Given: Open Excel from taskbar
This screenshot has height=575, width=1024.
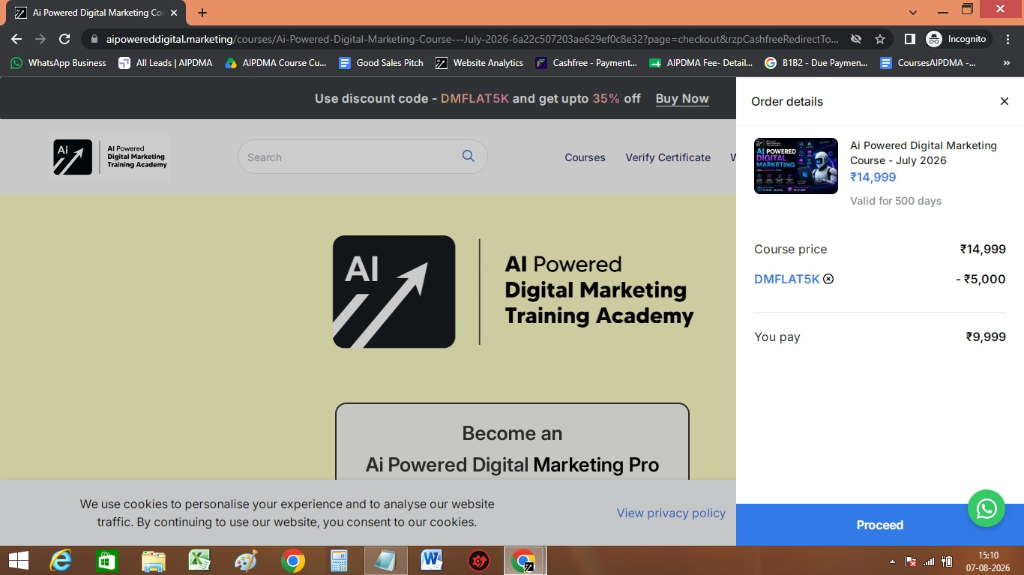Looking at the screenshot, I should click(x=199, y=561).
